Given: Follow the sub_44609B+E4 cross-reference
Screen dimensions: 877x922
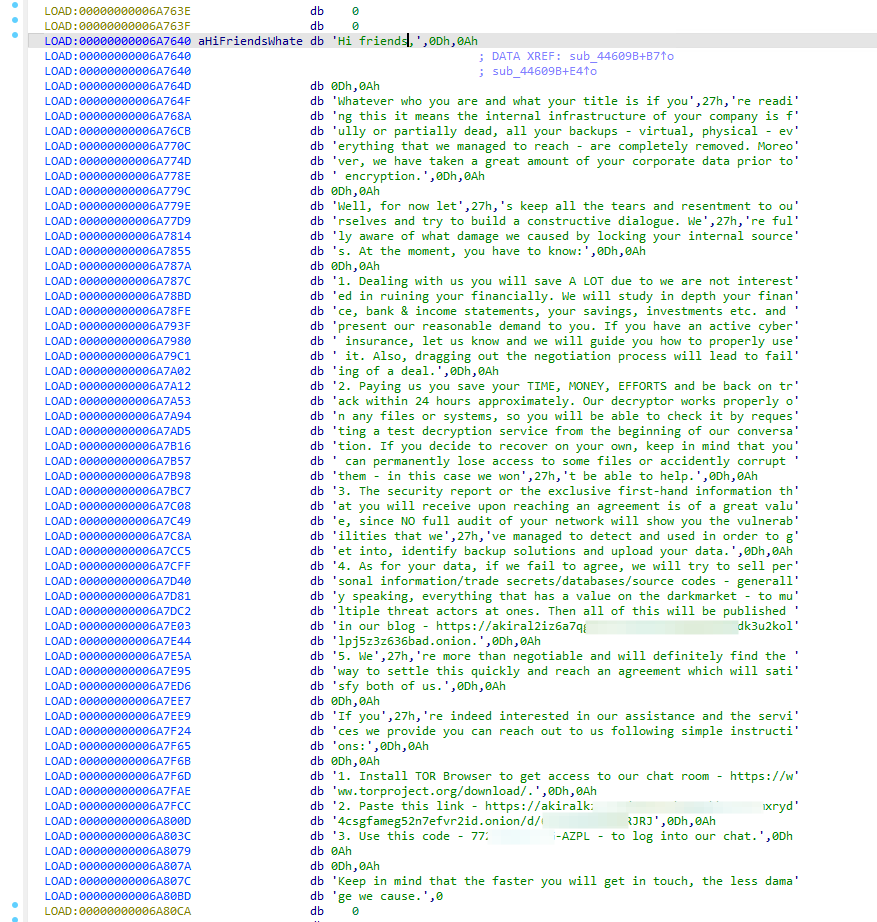Looking at the screenshot, I should [544, 71].
